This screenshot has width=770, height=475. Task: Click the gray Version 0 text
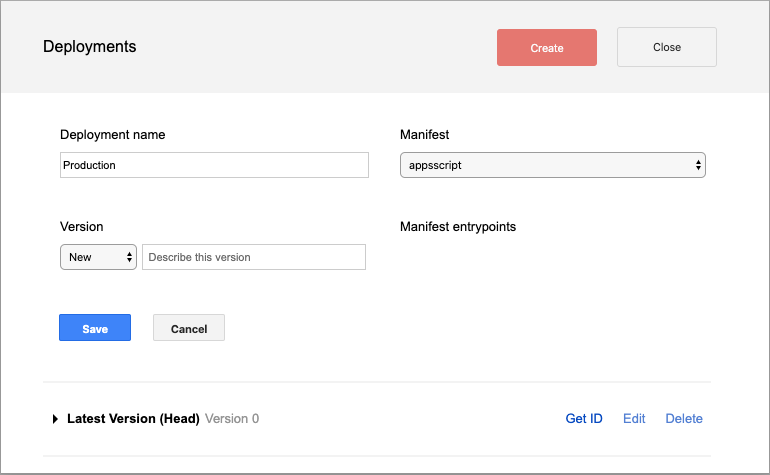click(x=232, y=419)
